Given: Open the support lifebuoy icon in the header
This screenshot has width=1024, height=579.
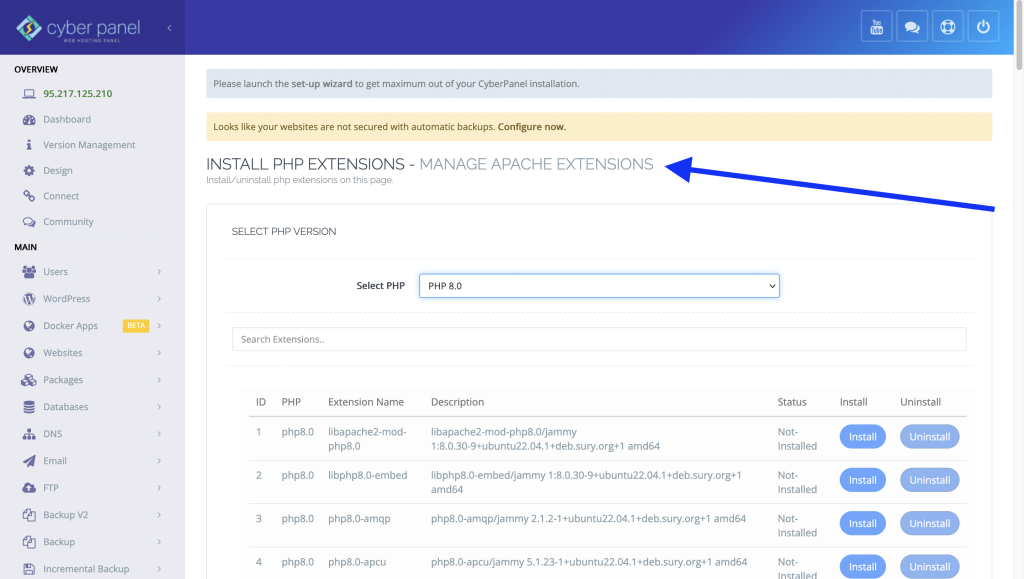Looking at the screenshot, I should click(x=948, y=27).
